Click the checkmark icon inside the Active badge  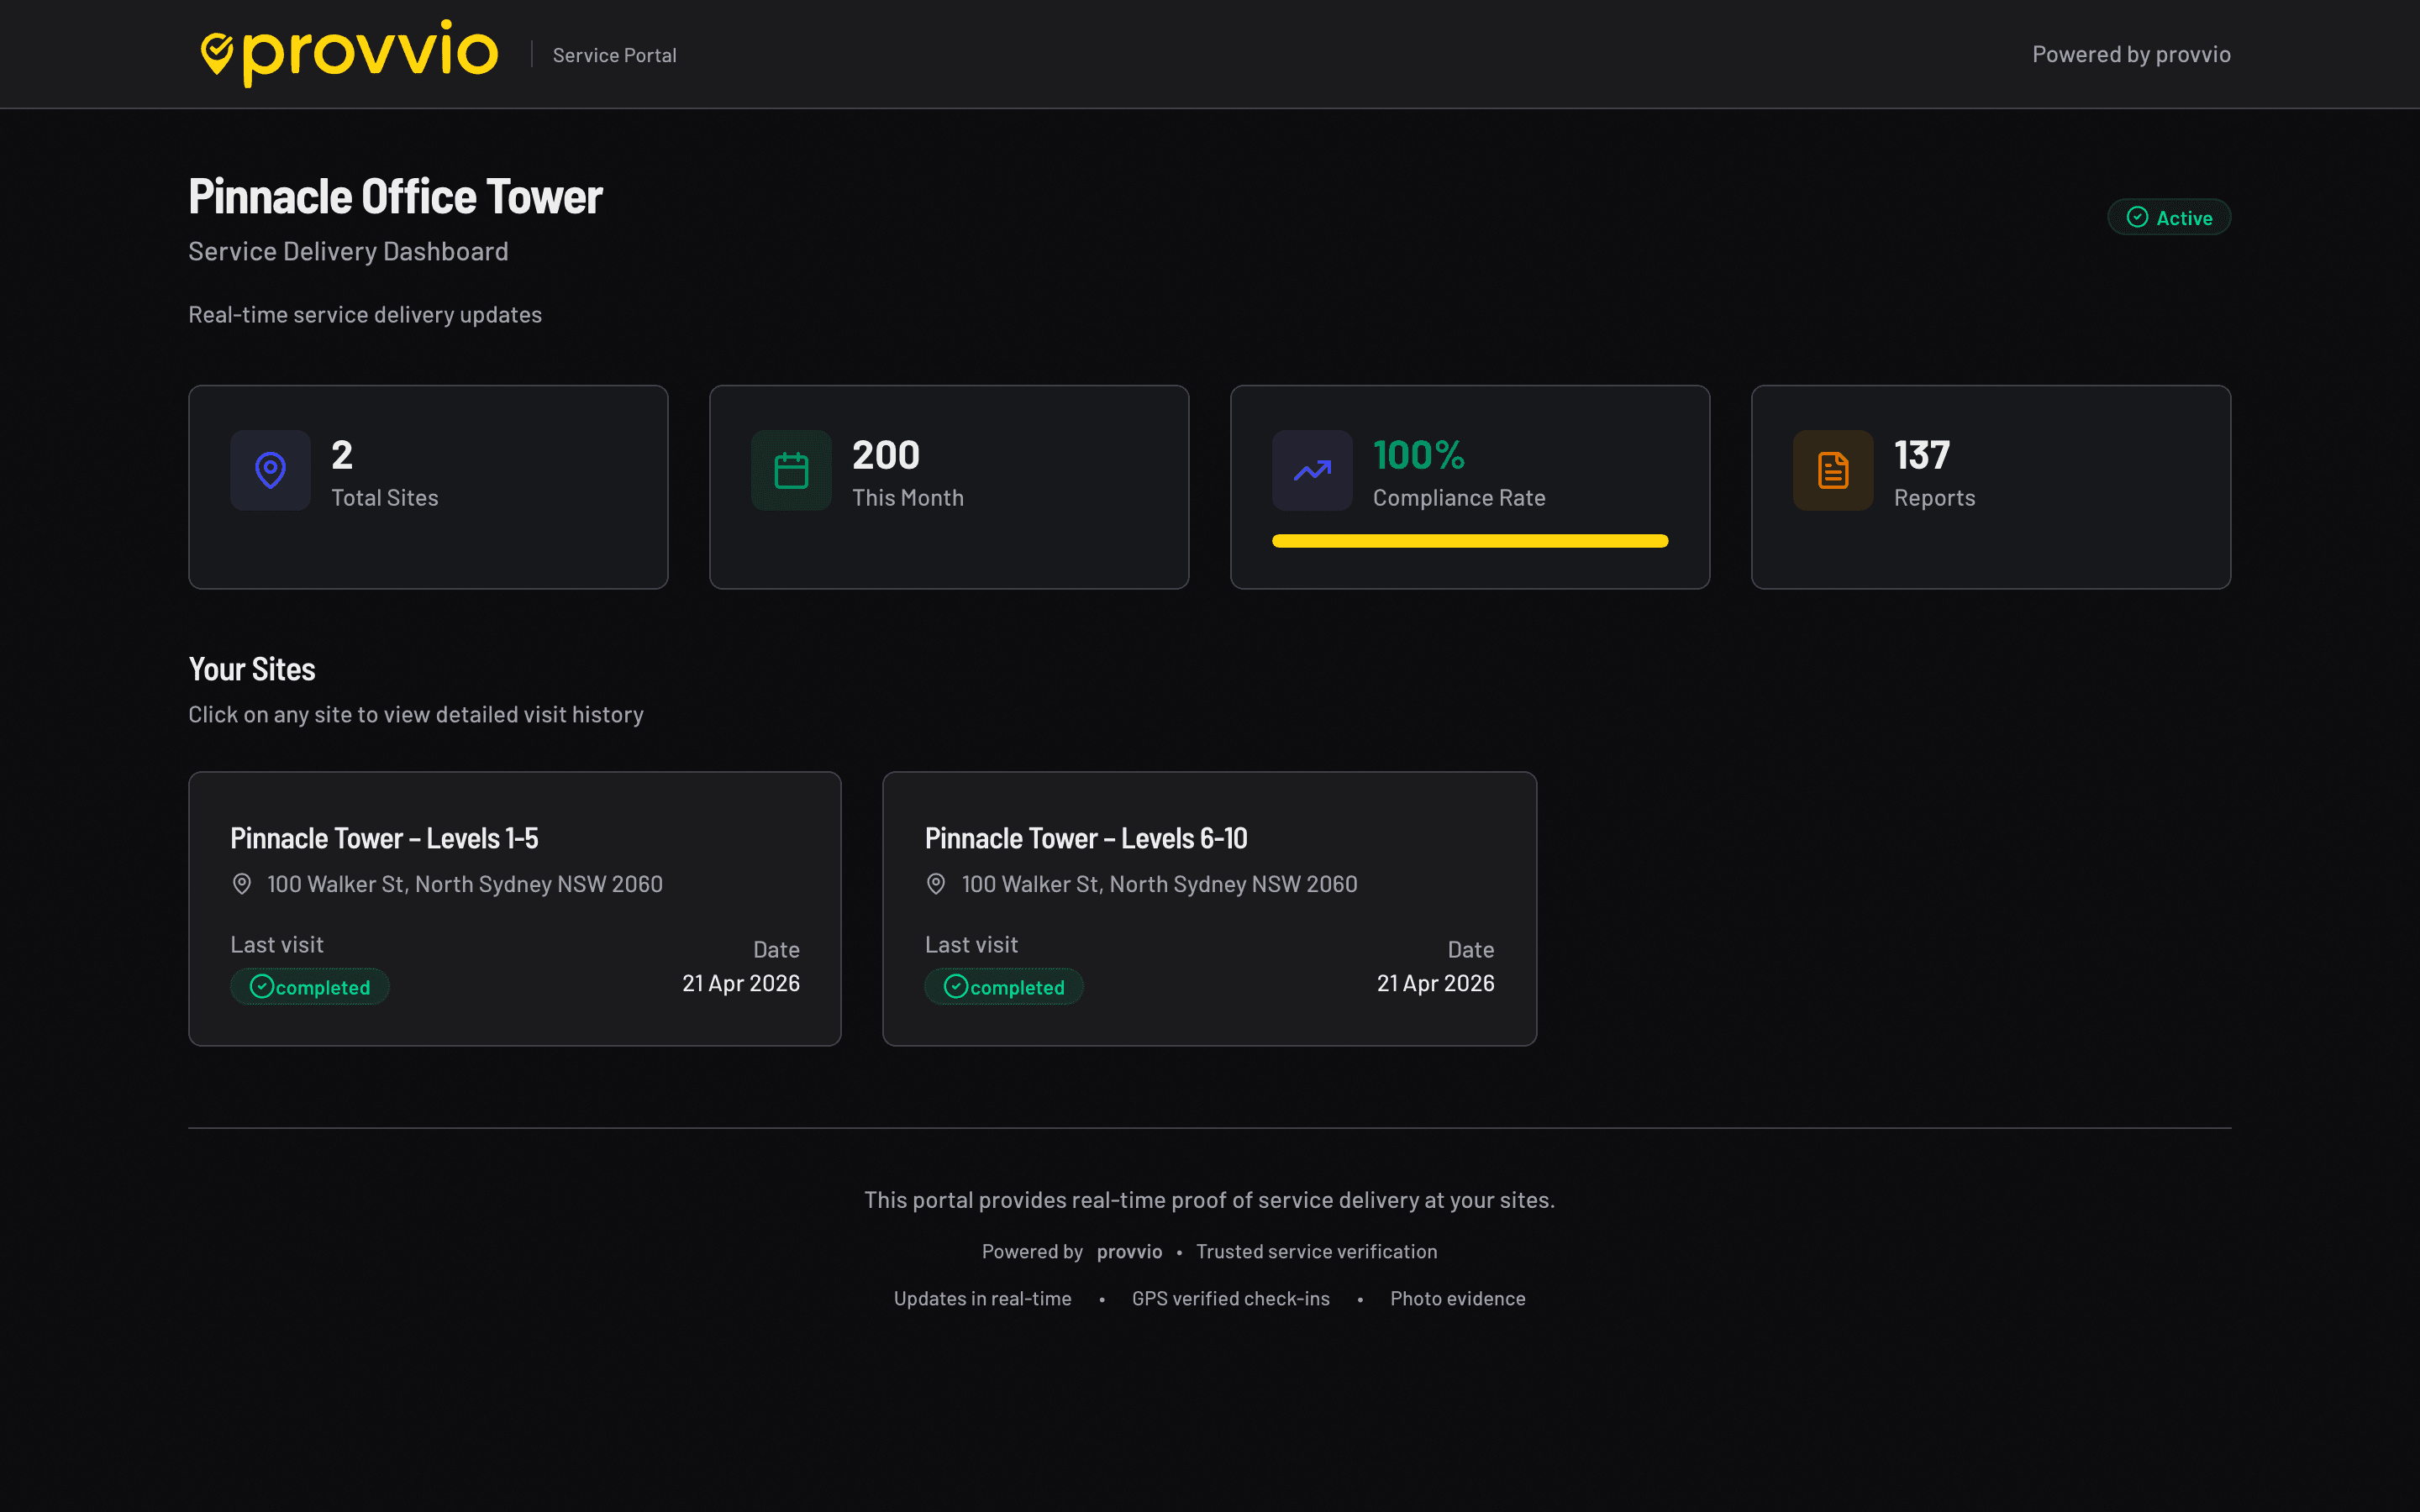[x=2137, y=217]
